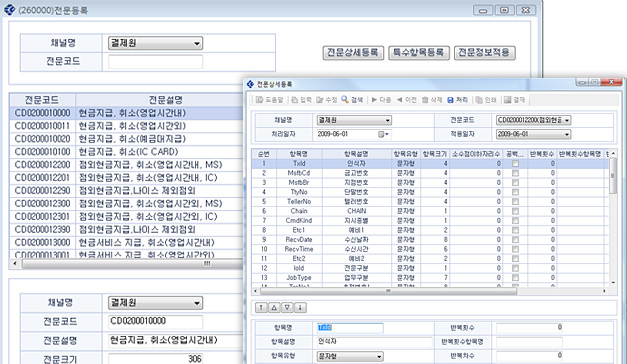Toggle the 공백 checkbox in RecvDate row
This screenshot has height=364, width=627.
pyautogui.click(x=515, y=240)
